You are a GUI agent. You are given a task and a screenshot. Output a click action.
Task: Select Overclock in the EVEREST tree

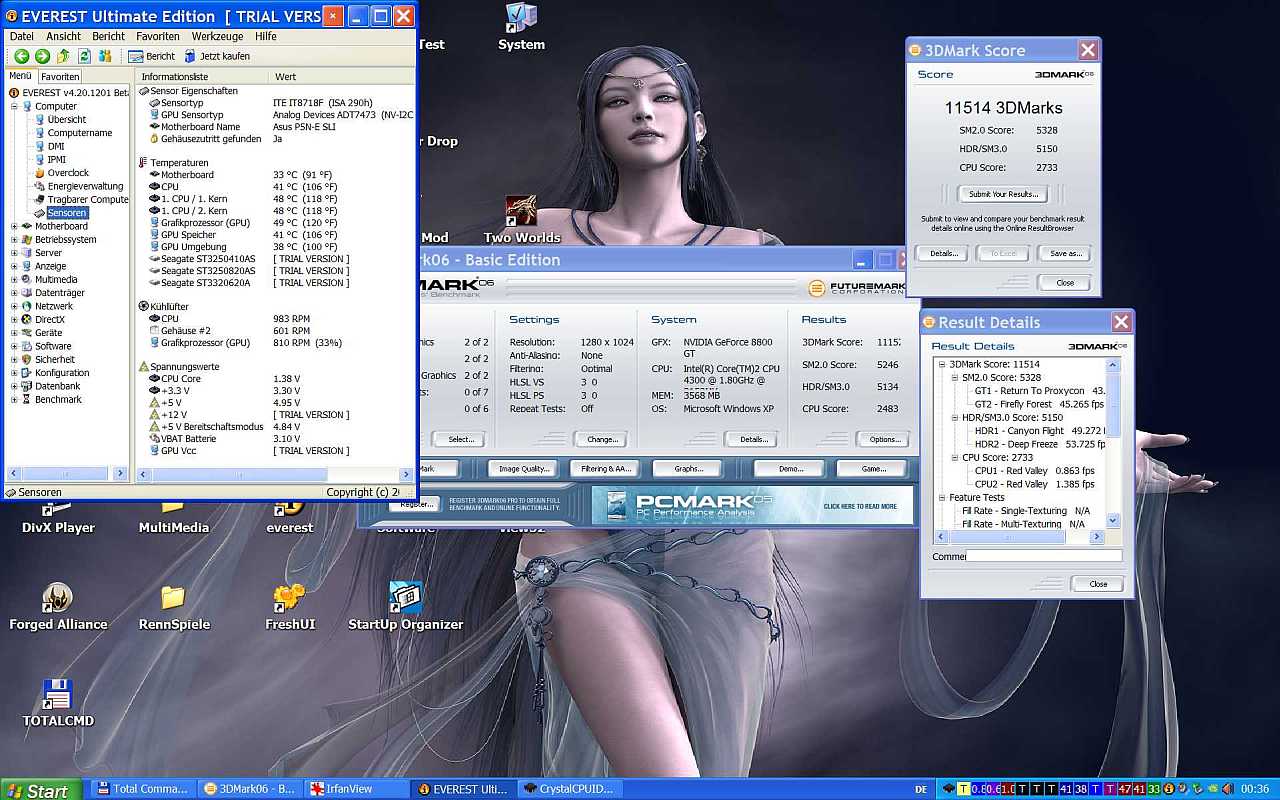[x=68, y=173]
